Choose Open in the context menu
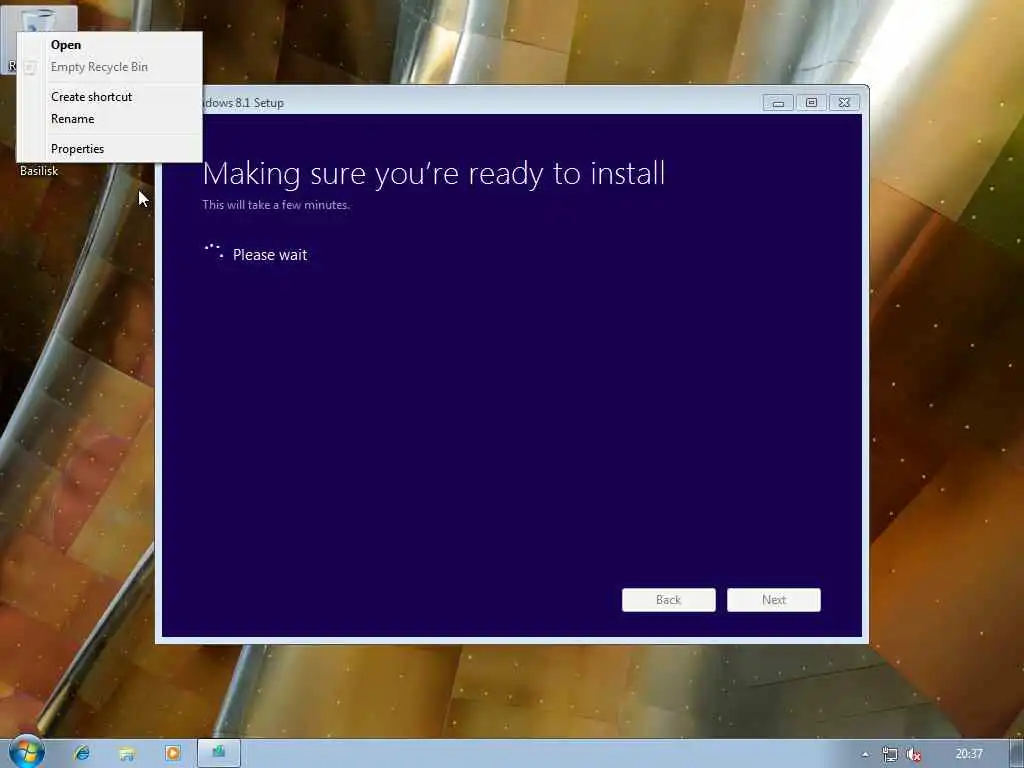This screenshot has width=1024, height=768. [109, 45]
